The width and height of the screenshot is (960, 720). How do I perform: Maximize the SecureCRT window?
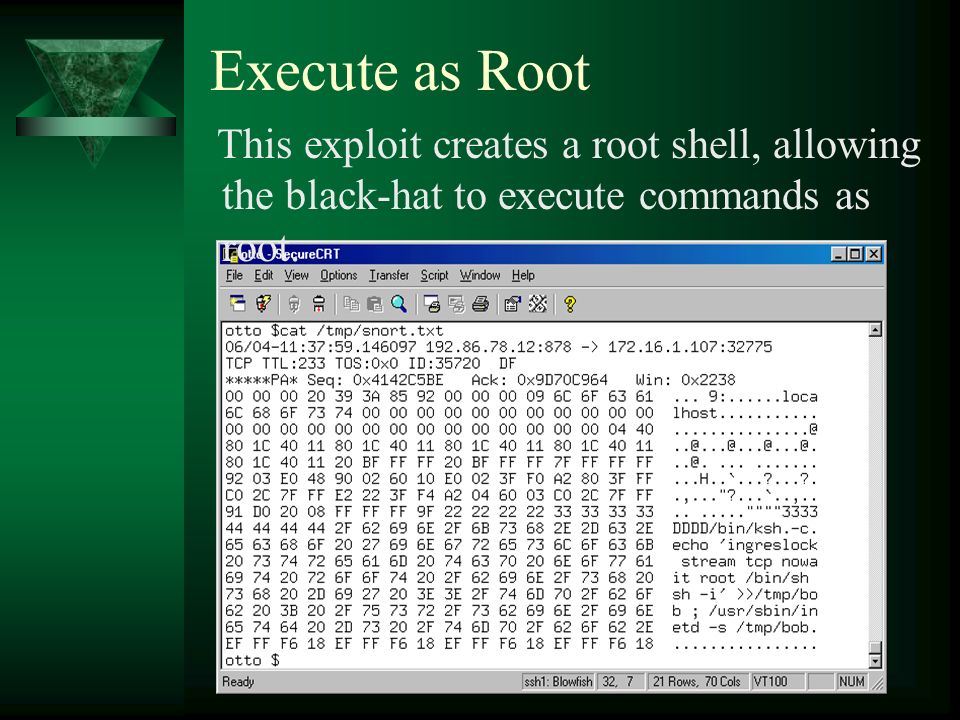[x=855, y=253]
